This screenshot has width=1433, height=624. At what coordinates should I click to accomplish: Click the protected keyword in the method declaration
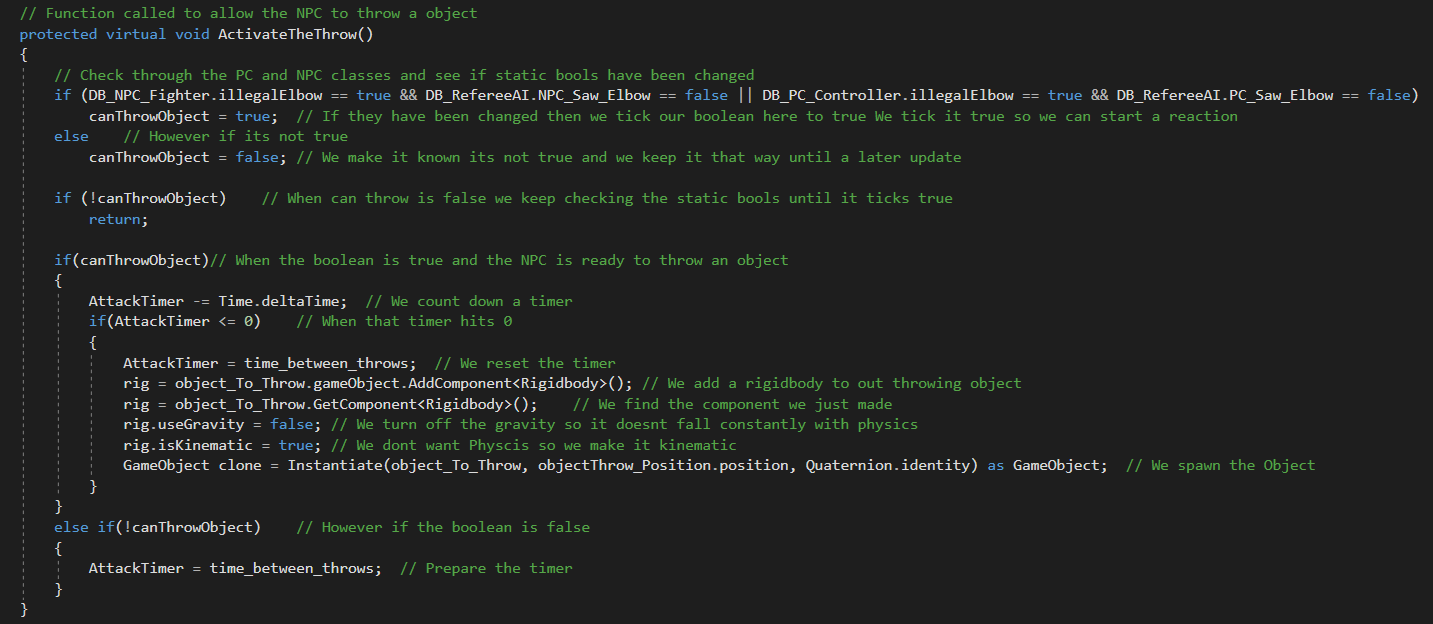[x=58, y=34]
